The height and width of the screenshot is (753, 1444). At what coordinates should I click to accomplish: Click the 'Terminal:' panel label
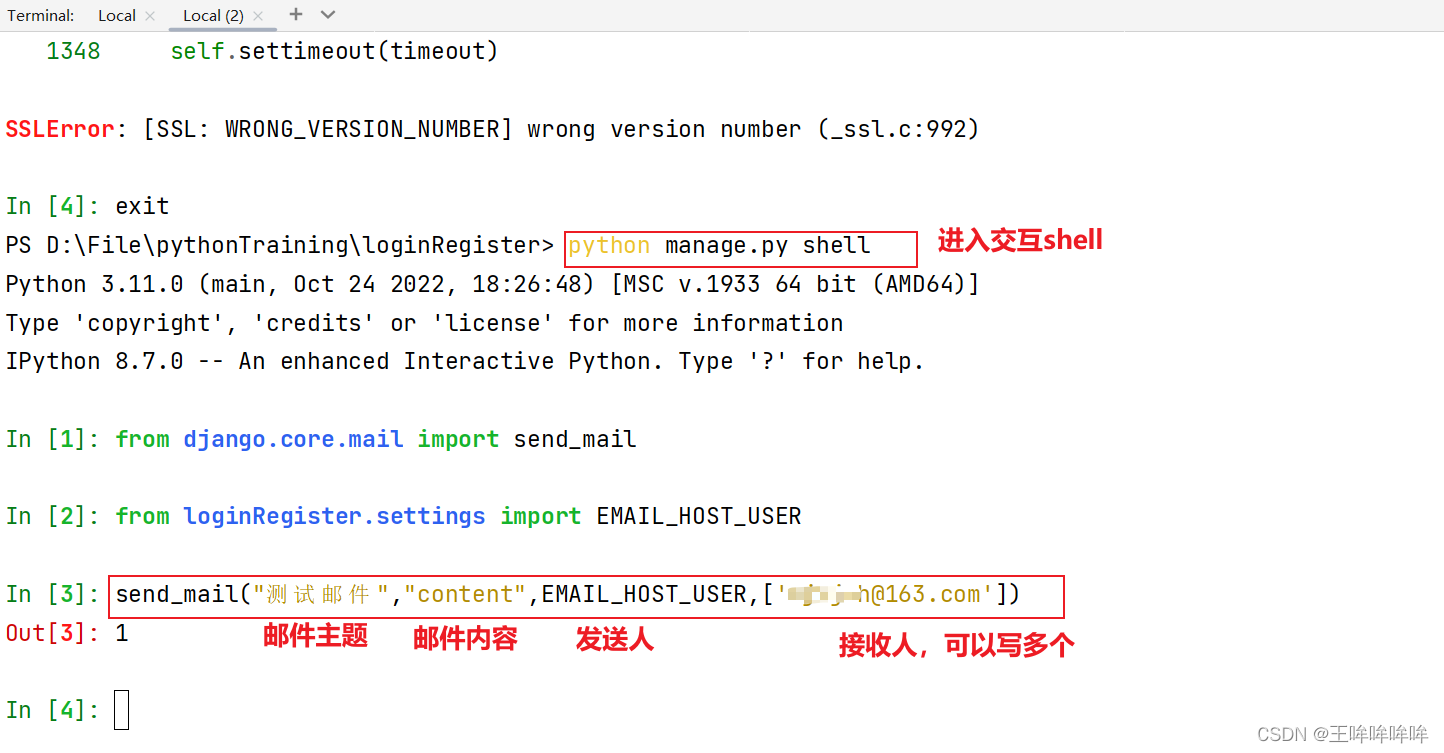click(x=41, y=15)
